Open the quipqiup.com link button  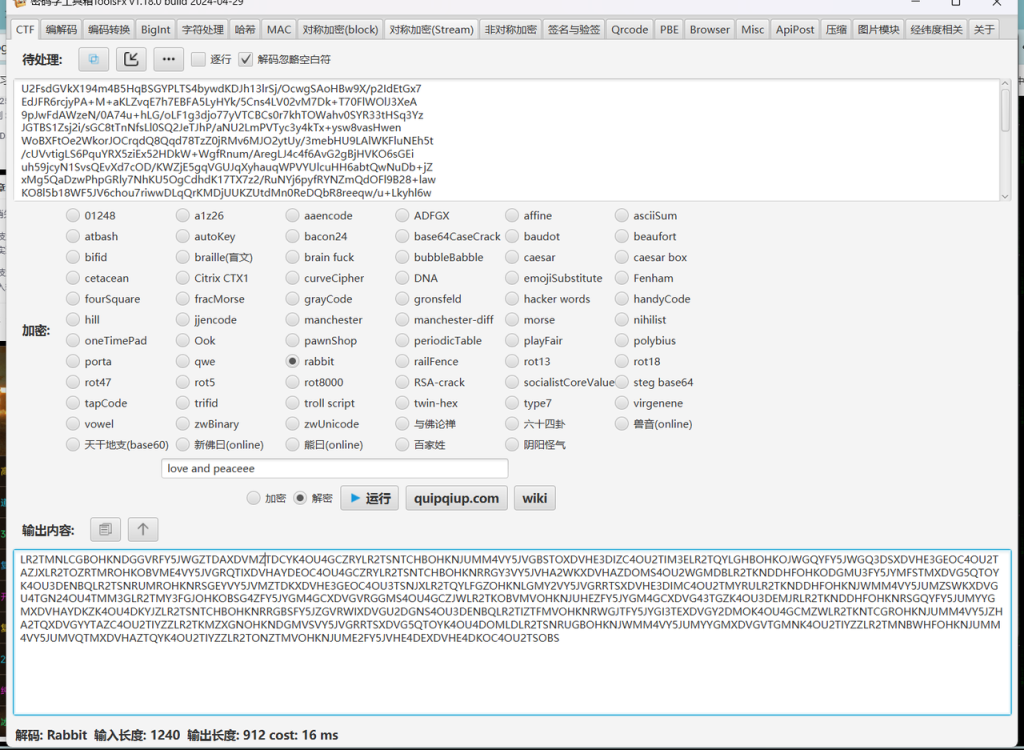point(455,498)
